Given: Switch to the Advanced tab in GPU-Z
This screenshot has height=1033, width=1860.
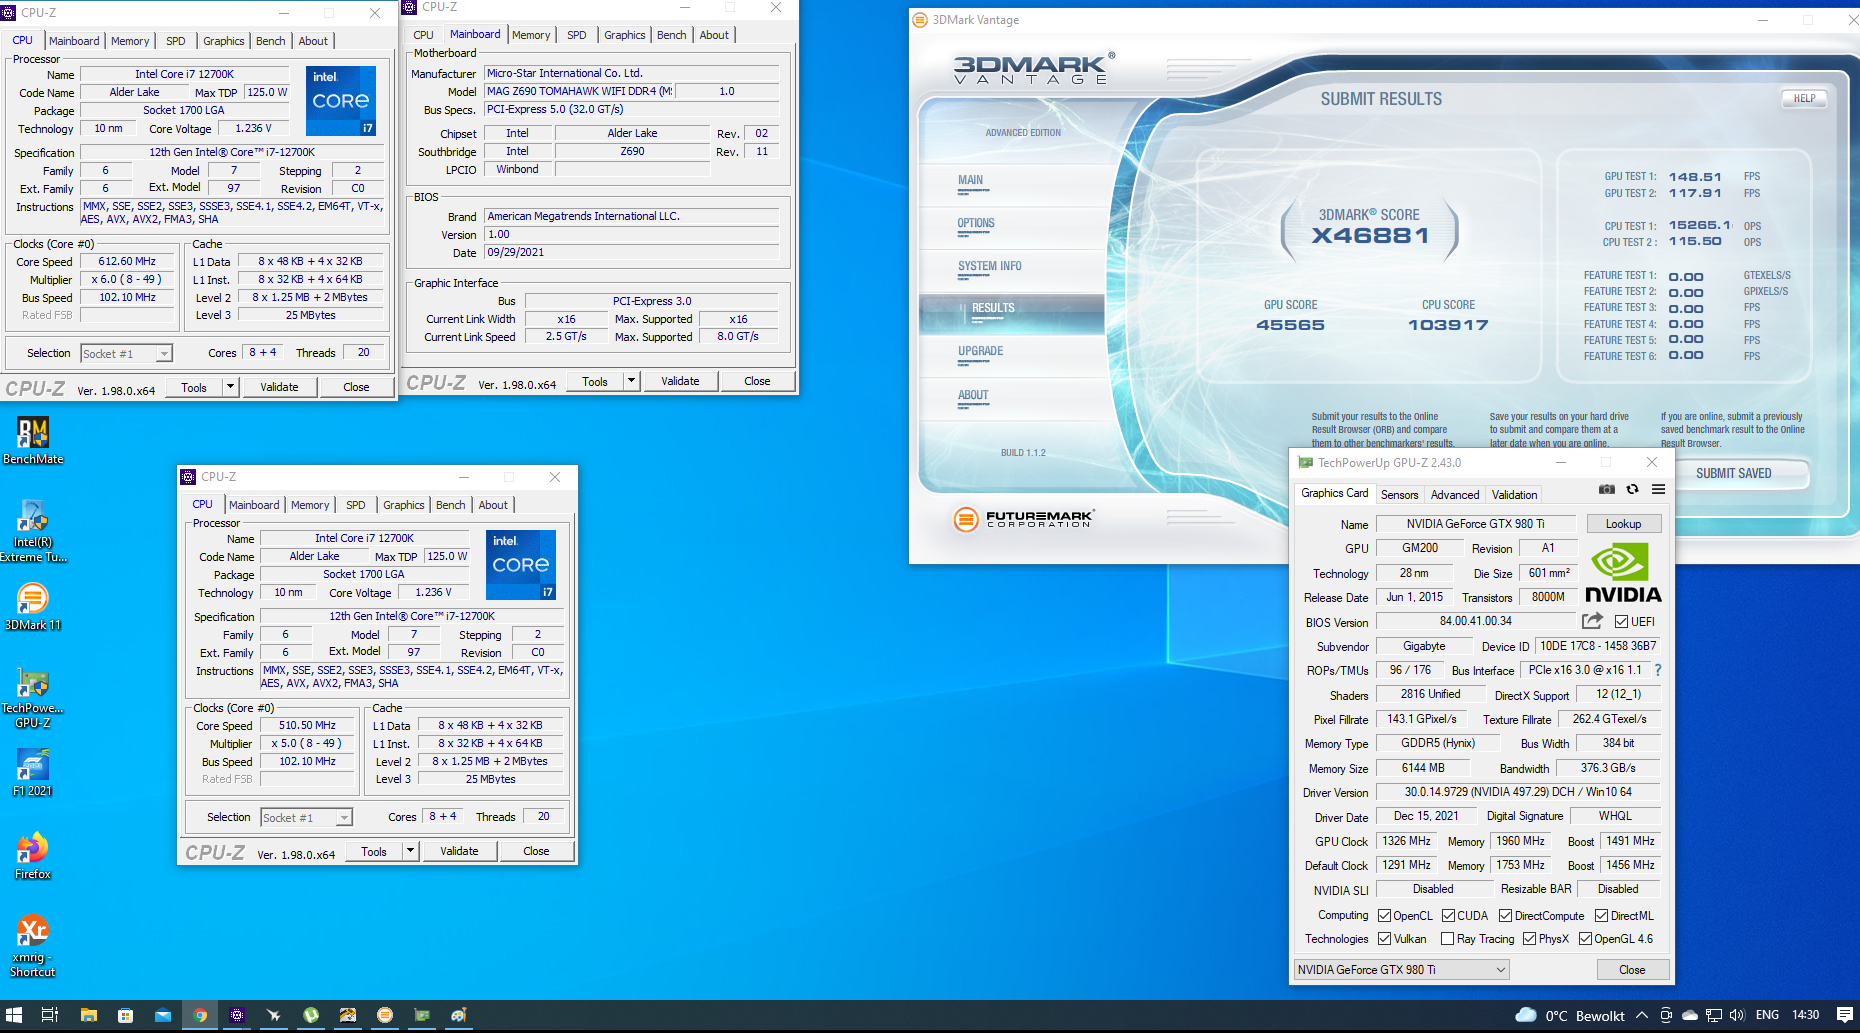Looking at the screenshot, I should click(1454, 494).
